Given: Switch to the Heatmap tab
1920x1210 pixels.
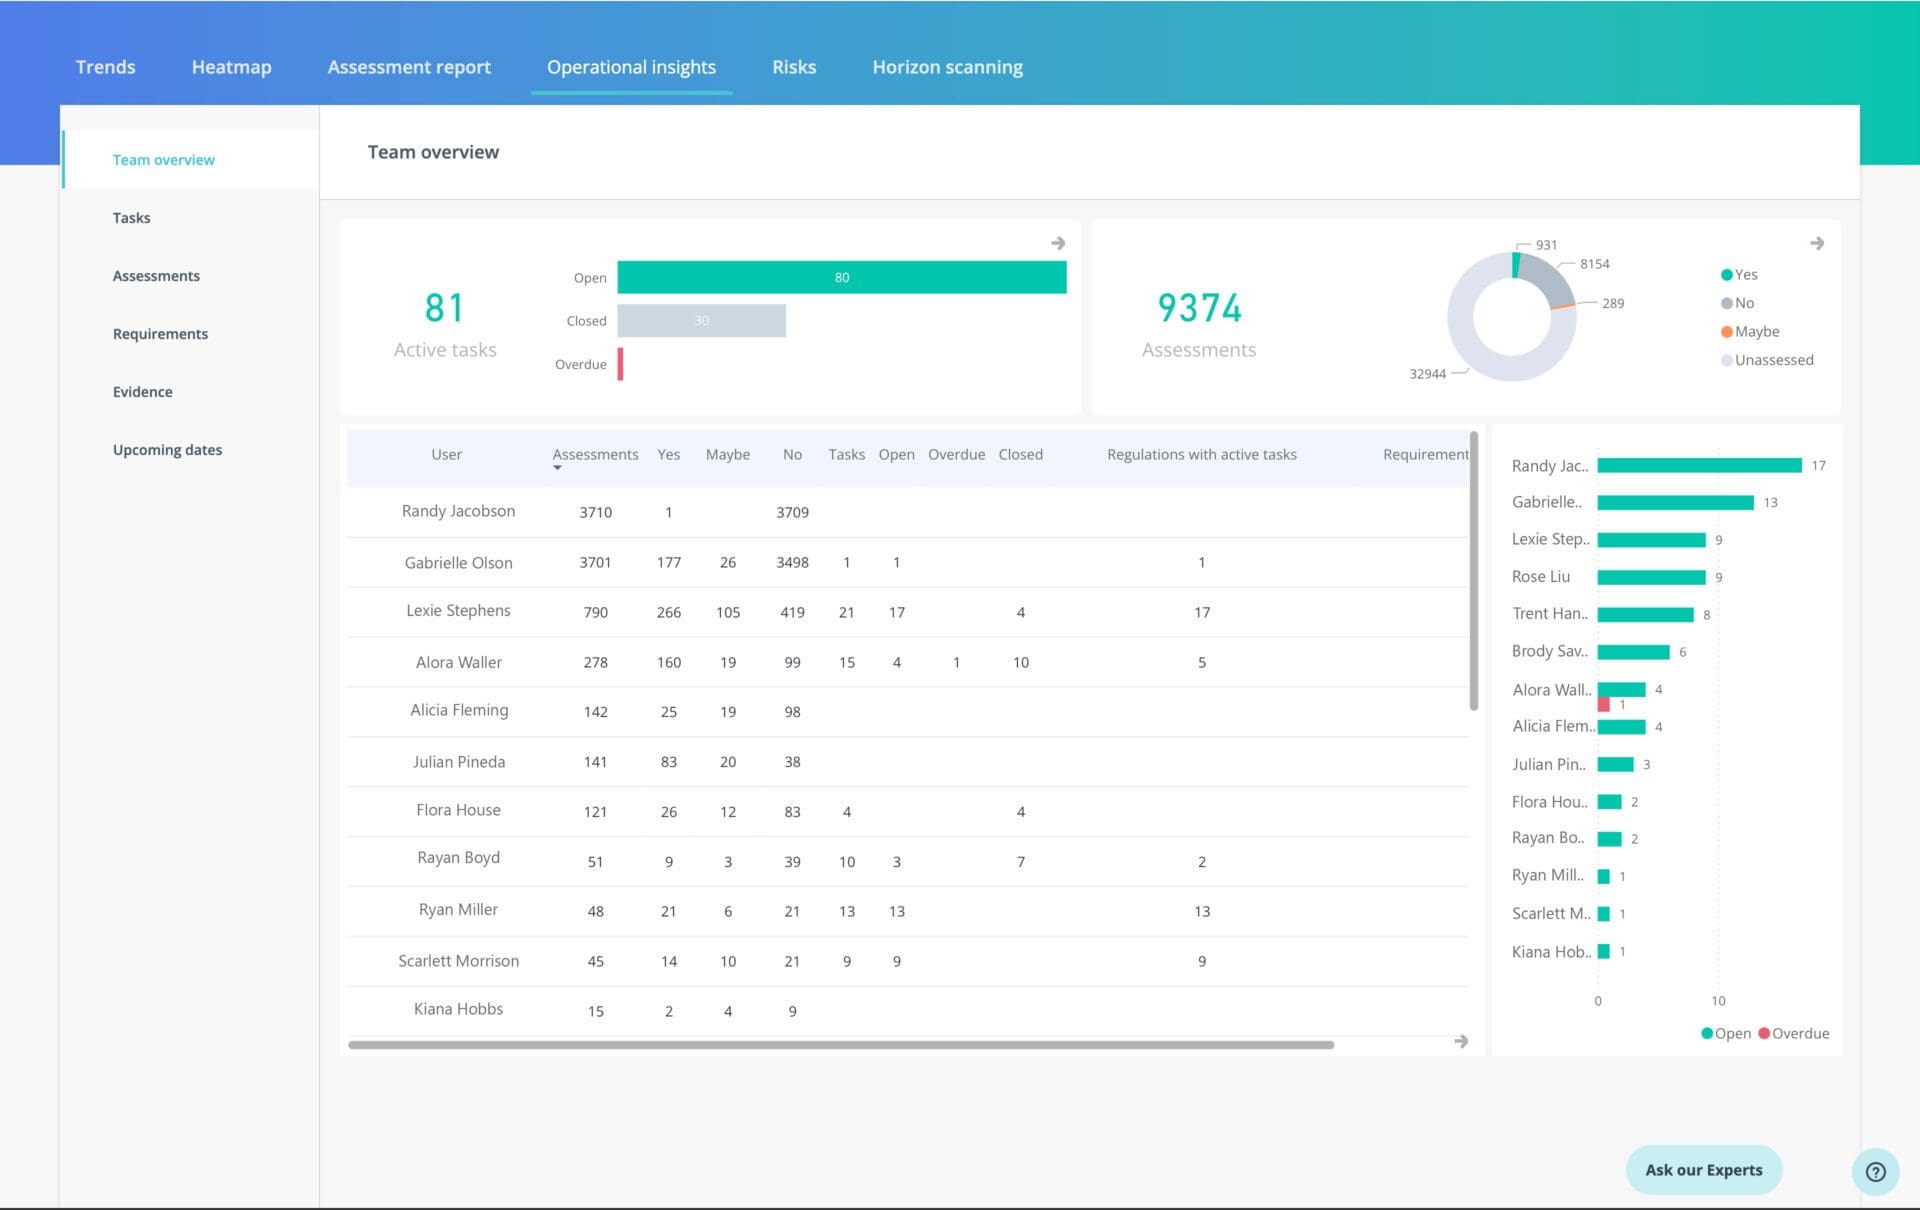Looking at the screenshot, I should coord(231,67).
